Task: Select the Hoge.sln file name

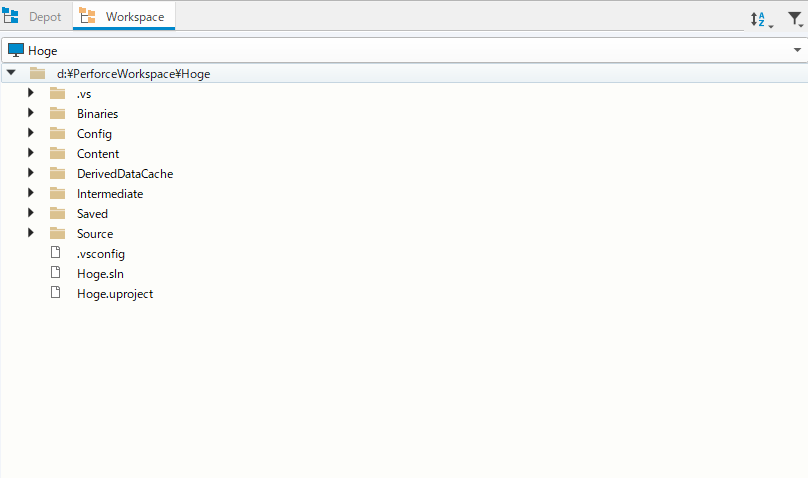Action: click(x=100, y=274)
